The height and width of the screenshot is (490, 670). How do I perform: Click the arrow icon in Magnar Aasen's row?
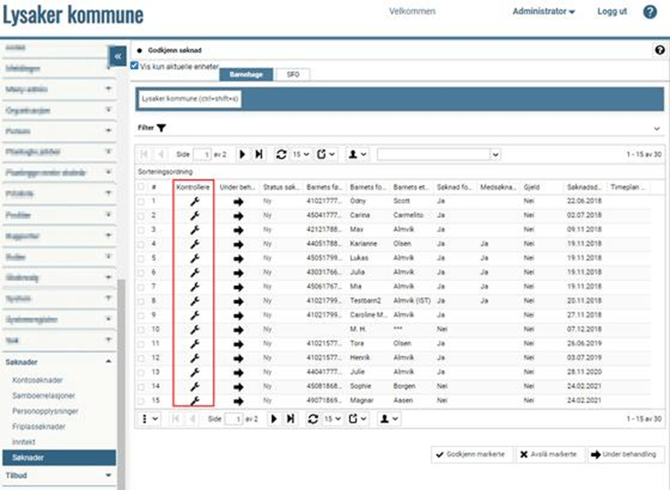tap(238, 400)
